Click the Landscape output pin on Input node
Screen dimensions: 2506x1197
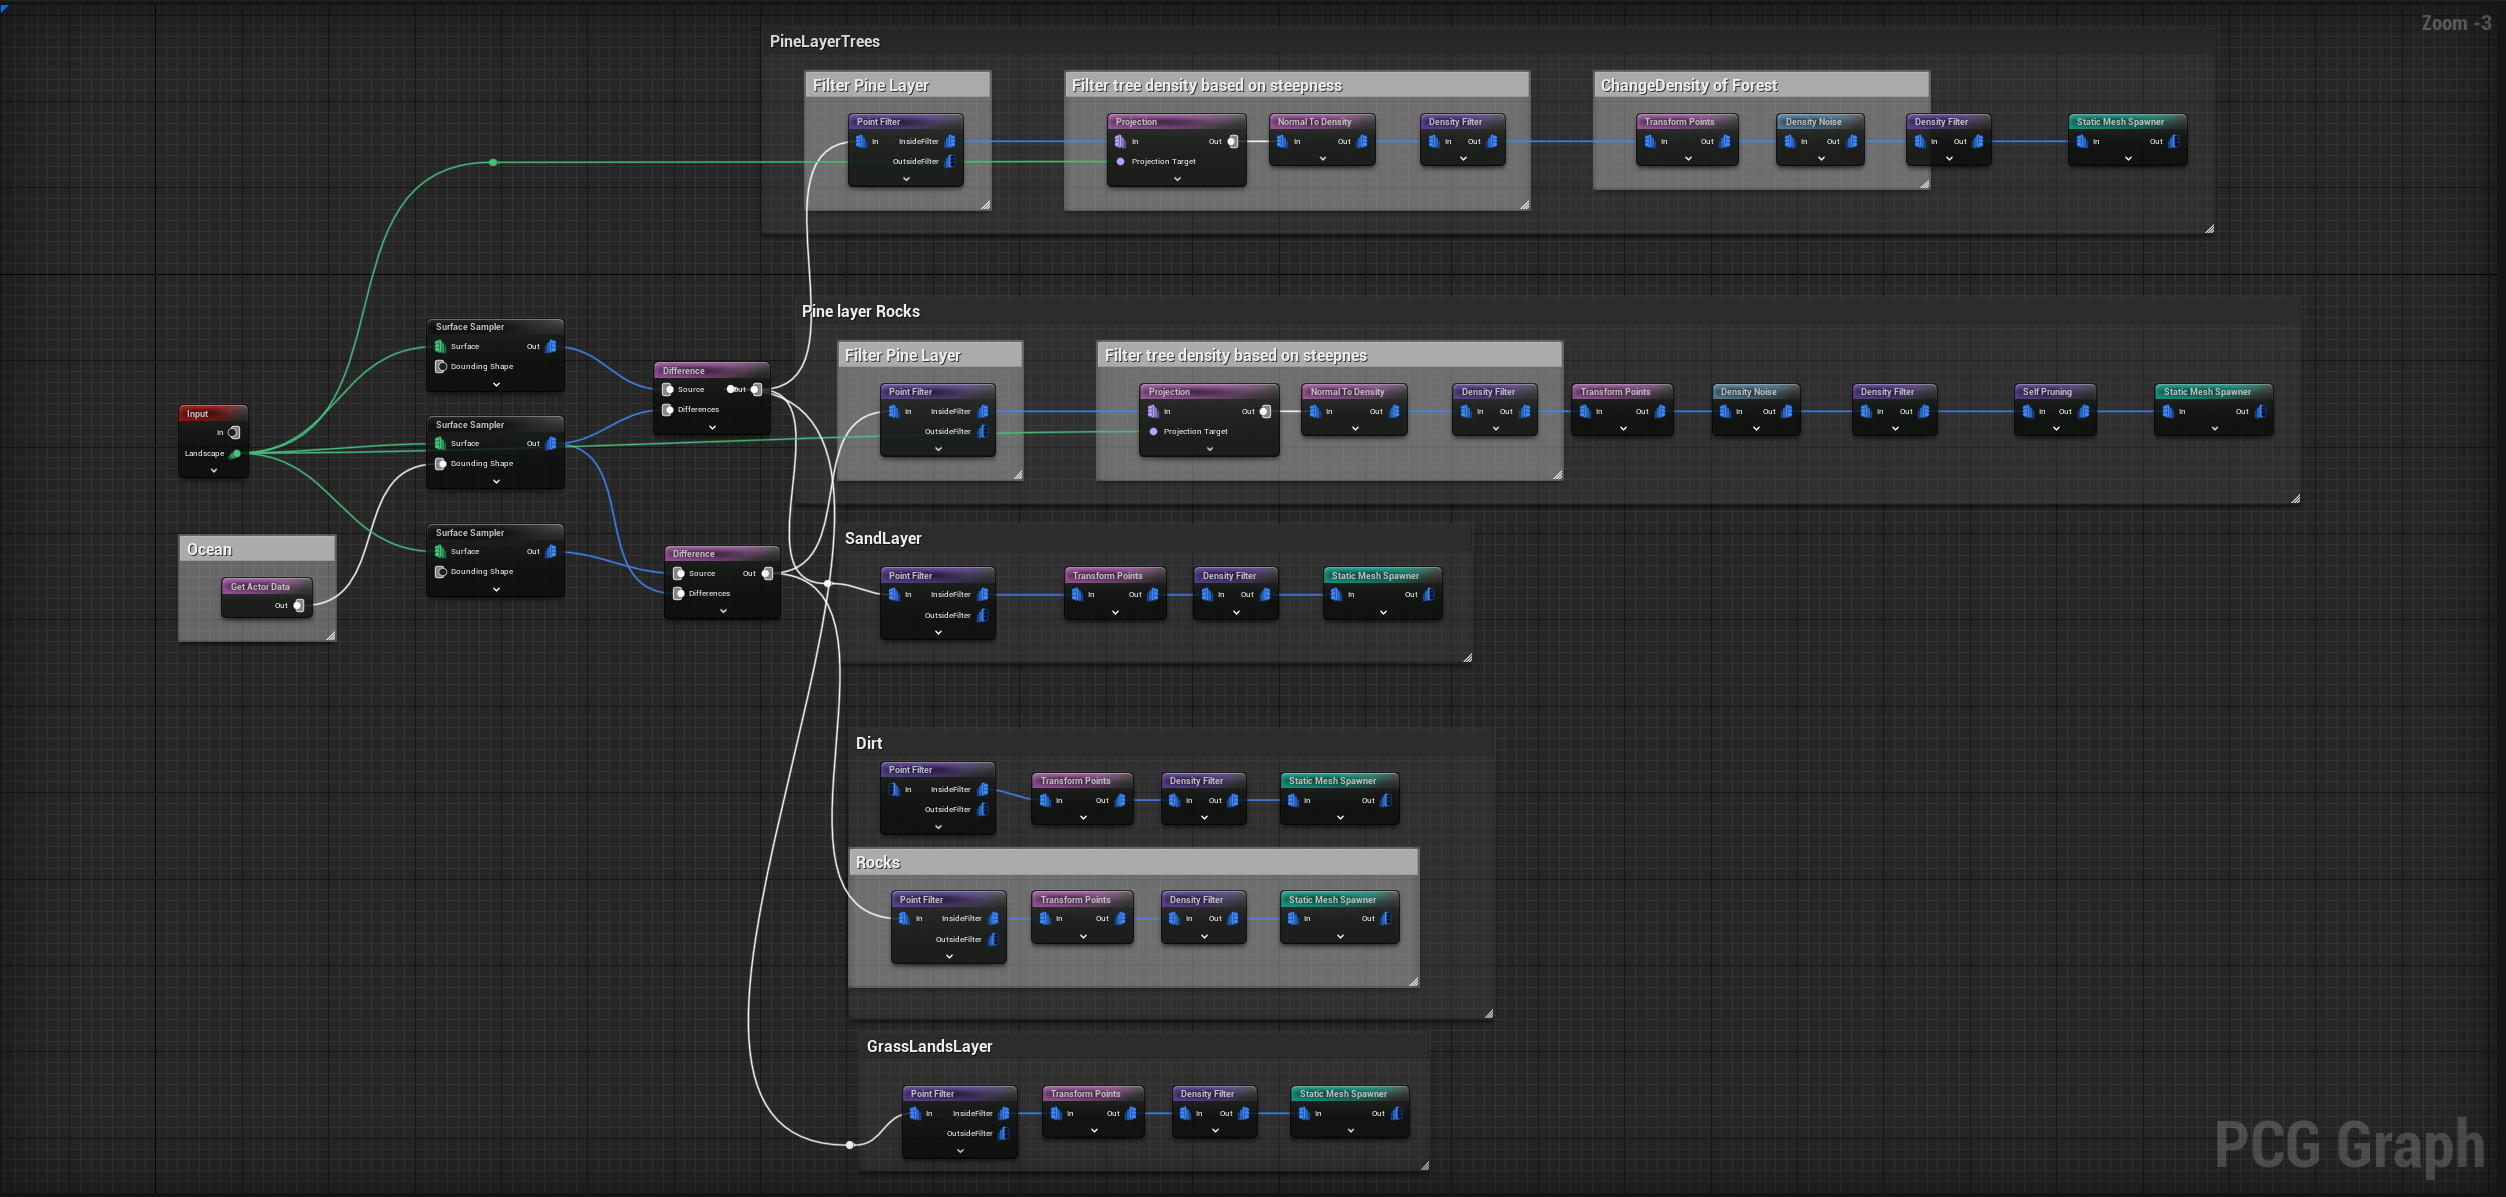pyautogui.click(x=236, y=454)
